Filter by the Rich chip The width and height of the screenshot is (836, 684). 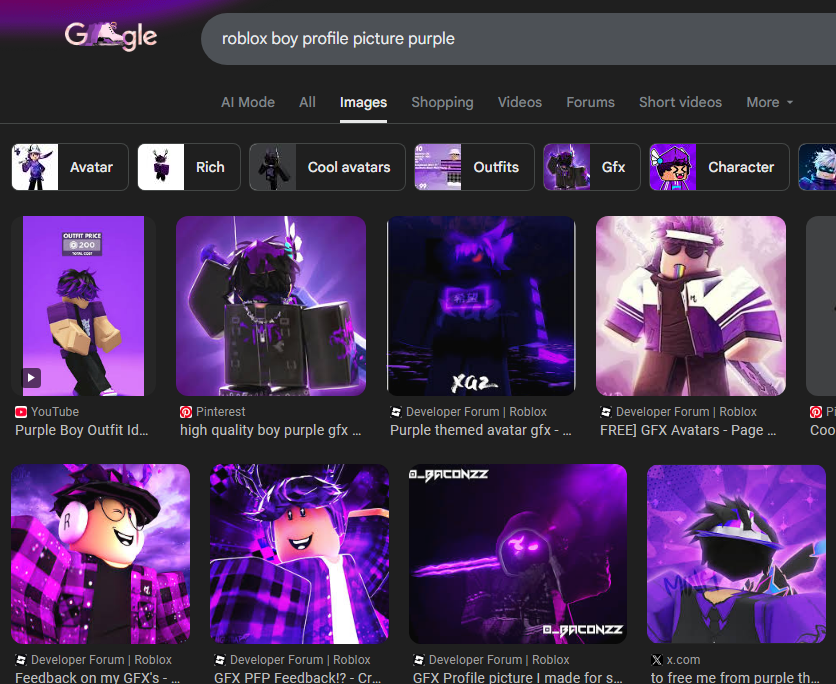tap(189, 167)
